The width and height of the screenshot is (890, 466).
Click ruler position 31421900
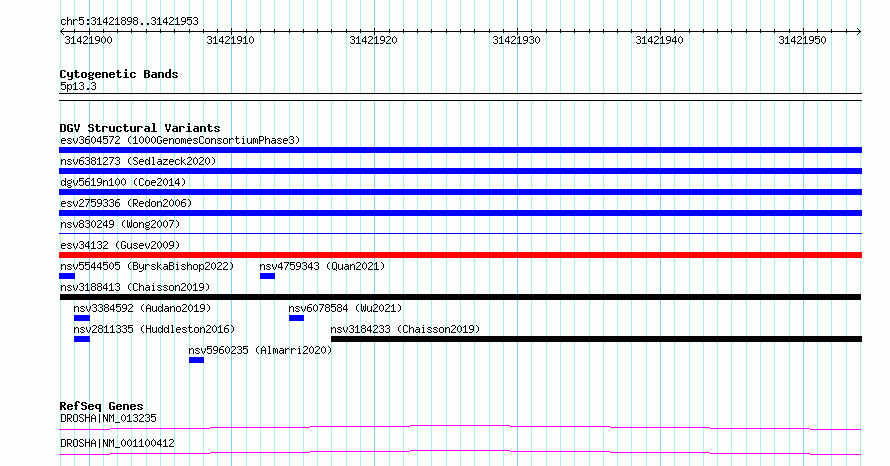point(89,40)
